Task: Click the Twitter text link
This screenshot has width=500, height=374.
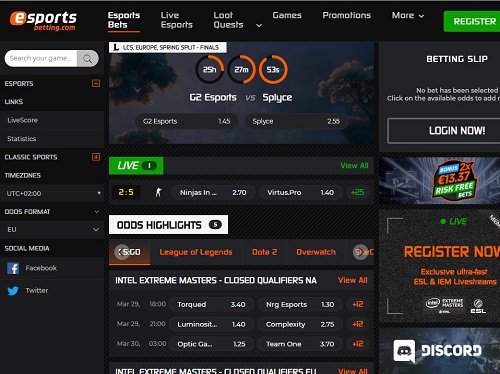Action: pyautogui.click(x=37, y=291)
